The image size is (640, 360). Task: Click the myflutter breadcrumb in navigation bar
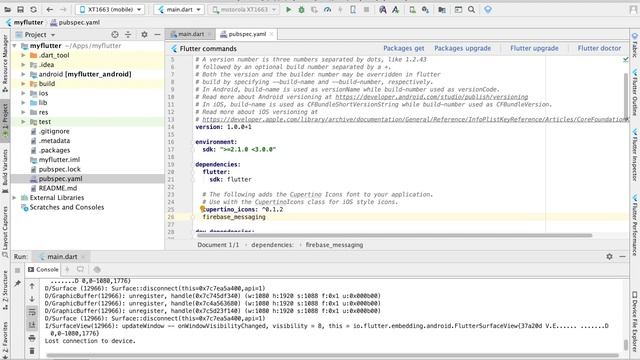point(24,22)
